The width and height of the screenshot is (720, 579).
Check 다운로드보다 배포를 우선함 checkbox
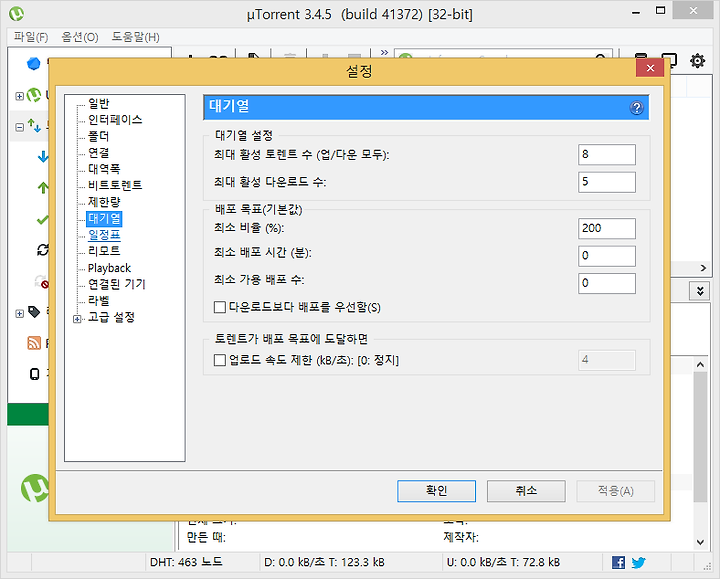220,307
